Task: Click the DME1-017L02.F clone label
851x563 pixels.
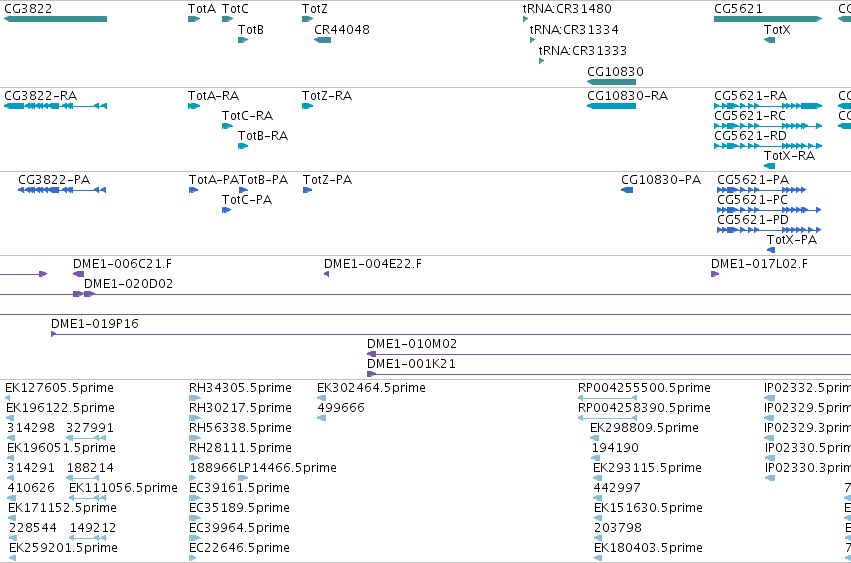Action: coord(759,264)
